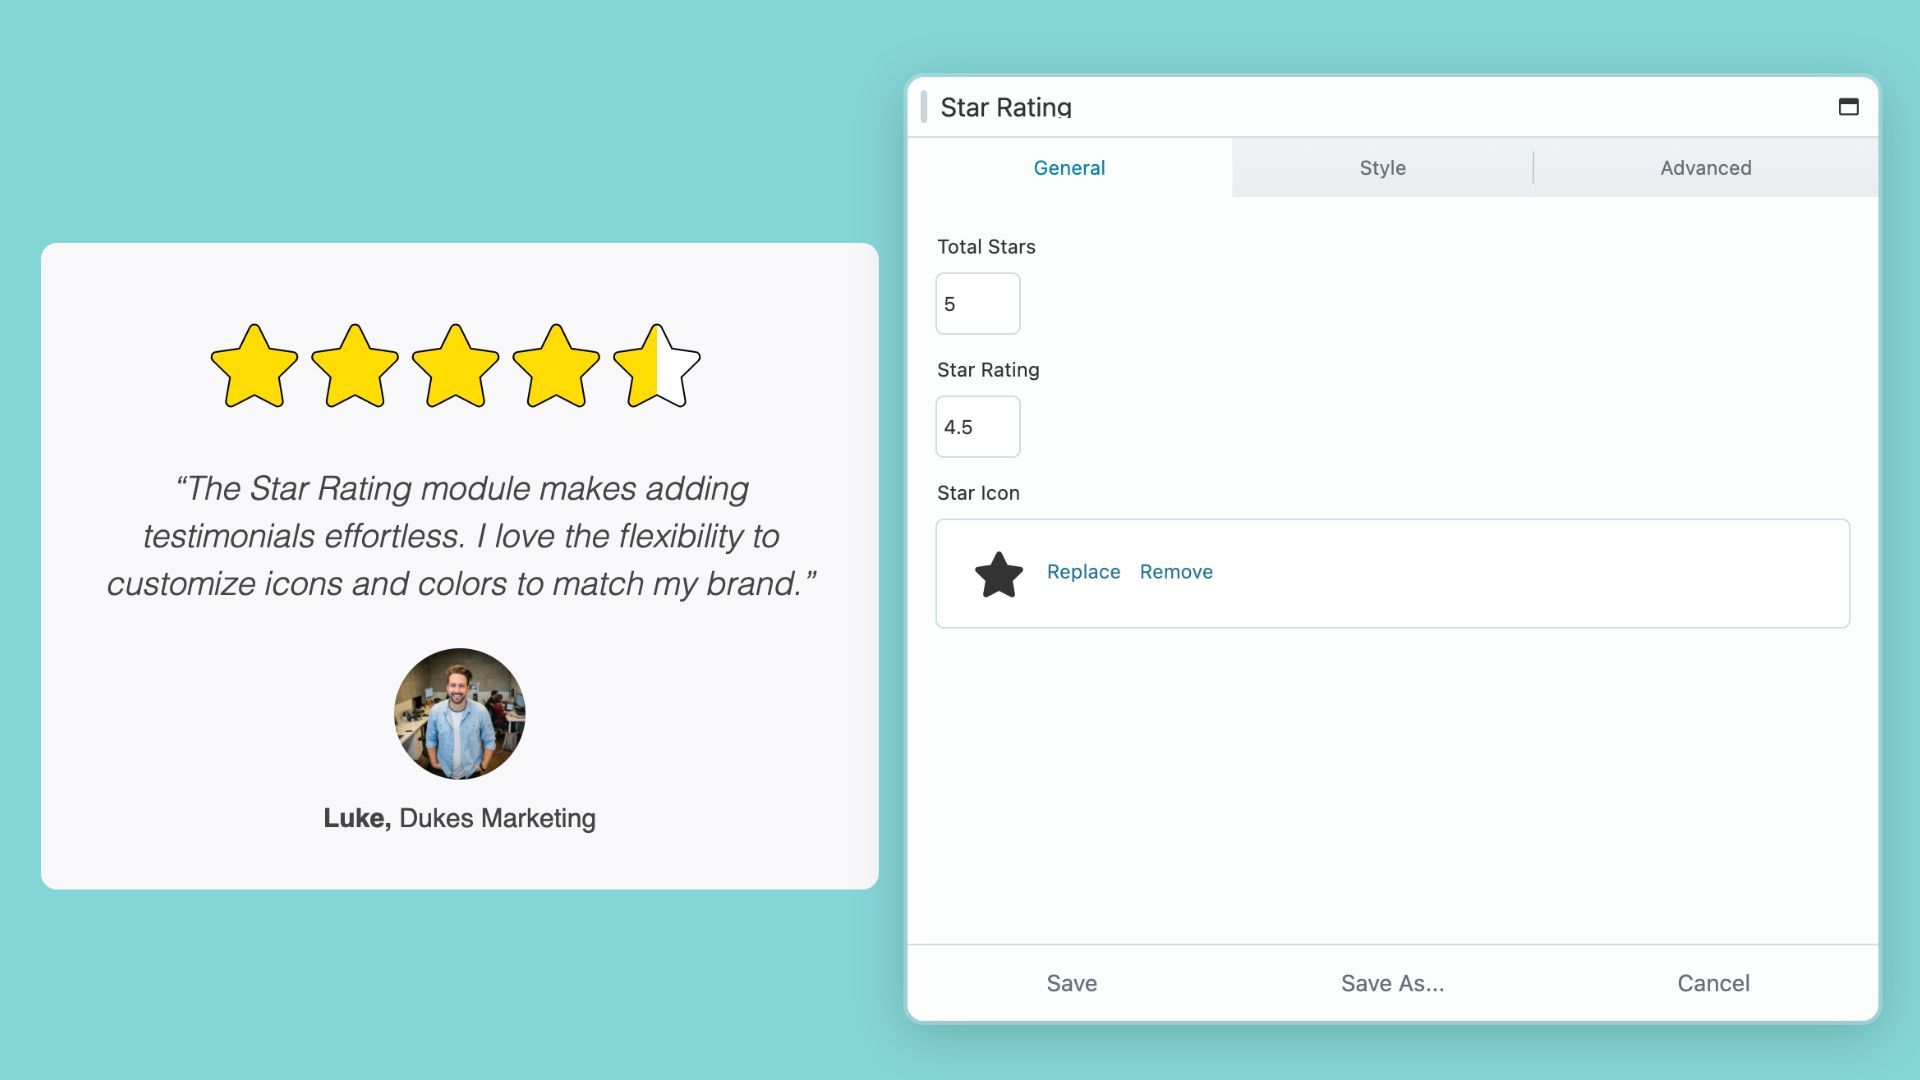Select the General tab

tap(1069, 167)
